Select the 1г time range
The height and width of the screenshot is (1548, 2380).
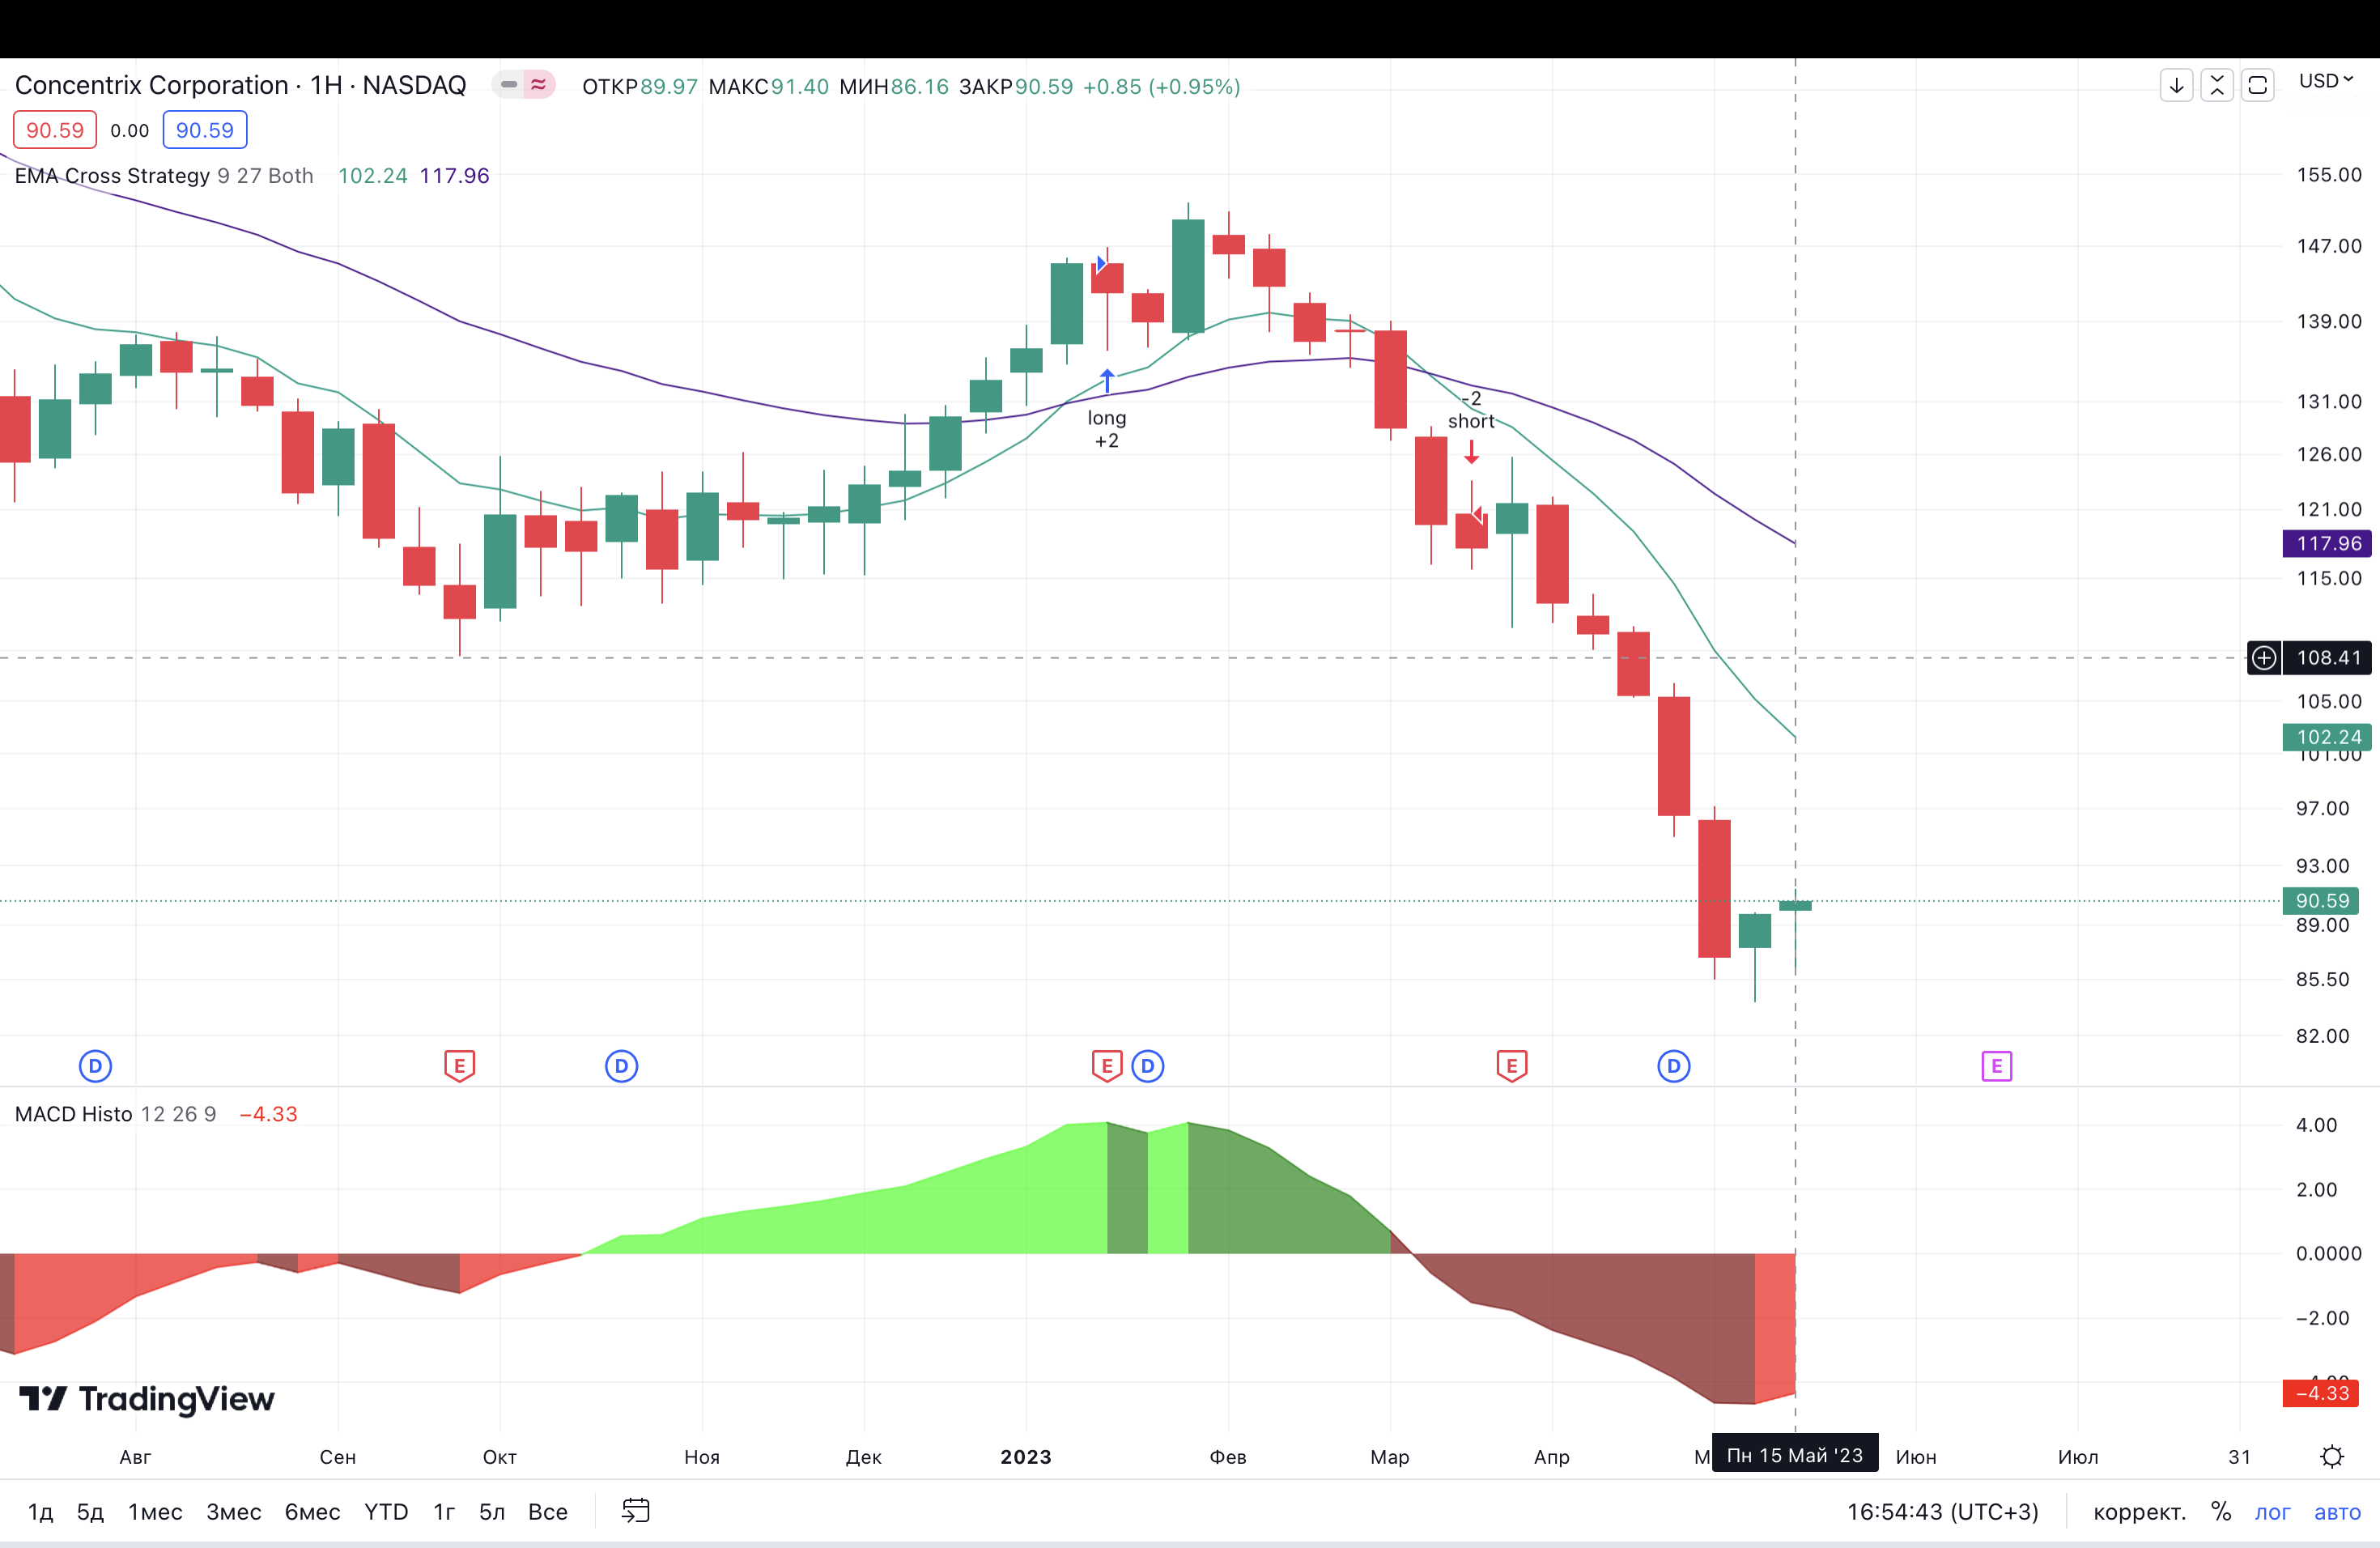click(444, 1511)
